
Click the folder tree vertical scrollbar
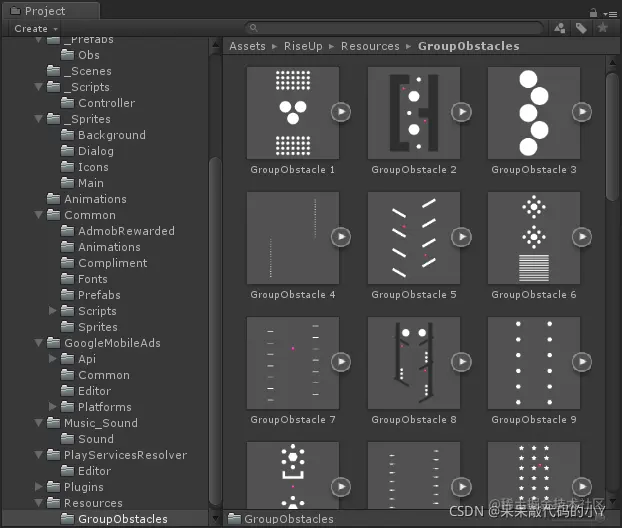pos(215,331)
